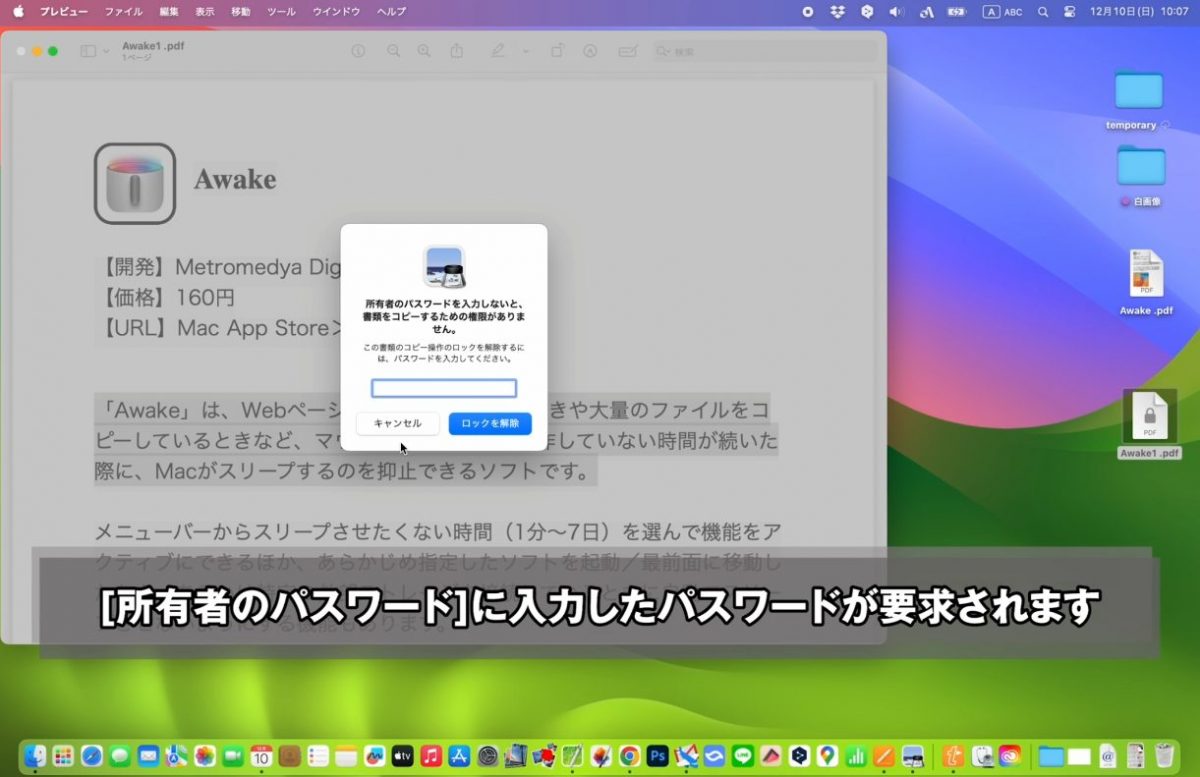Open Spotlight search magnifier

(x=1043, y=11)
